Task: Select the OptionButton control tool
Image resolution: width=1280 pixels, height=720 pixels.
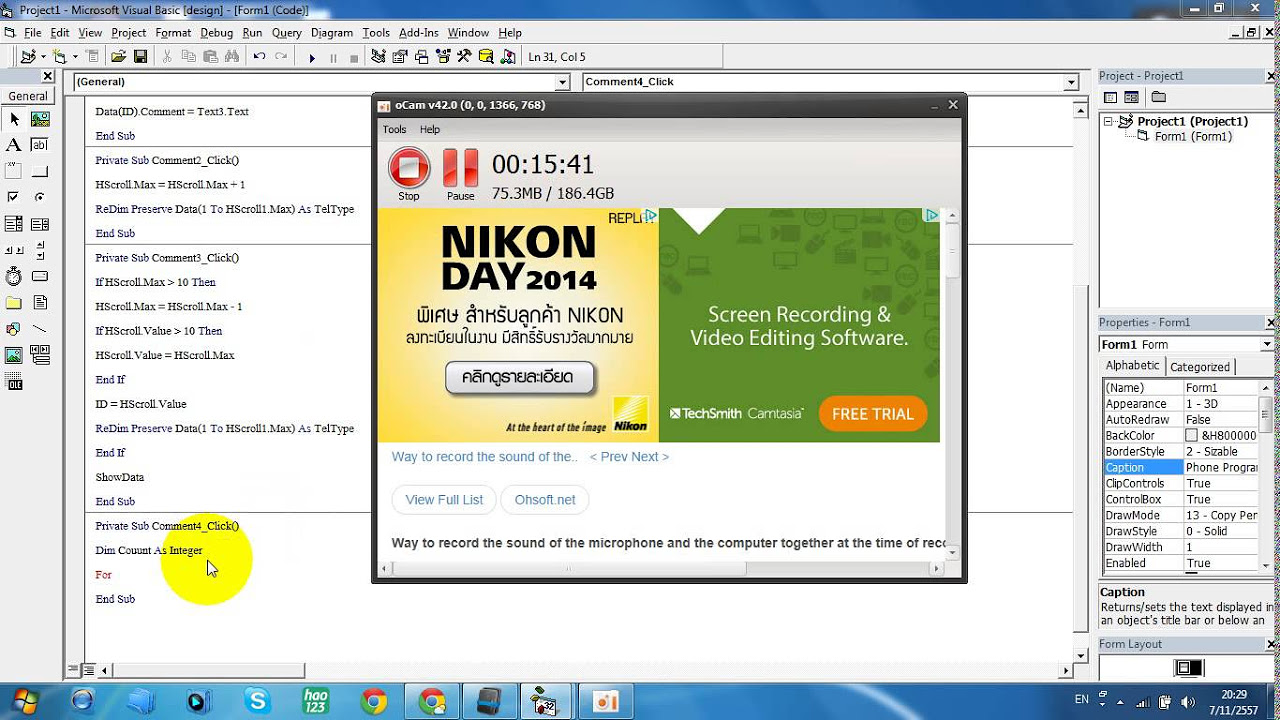Action: tap(40, 197)
